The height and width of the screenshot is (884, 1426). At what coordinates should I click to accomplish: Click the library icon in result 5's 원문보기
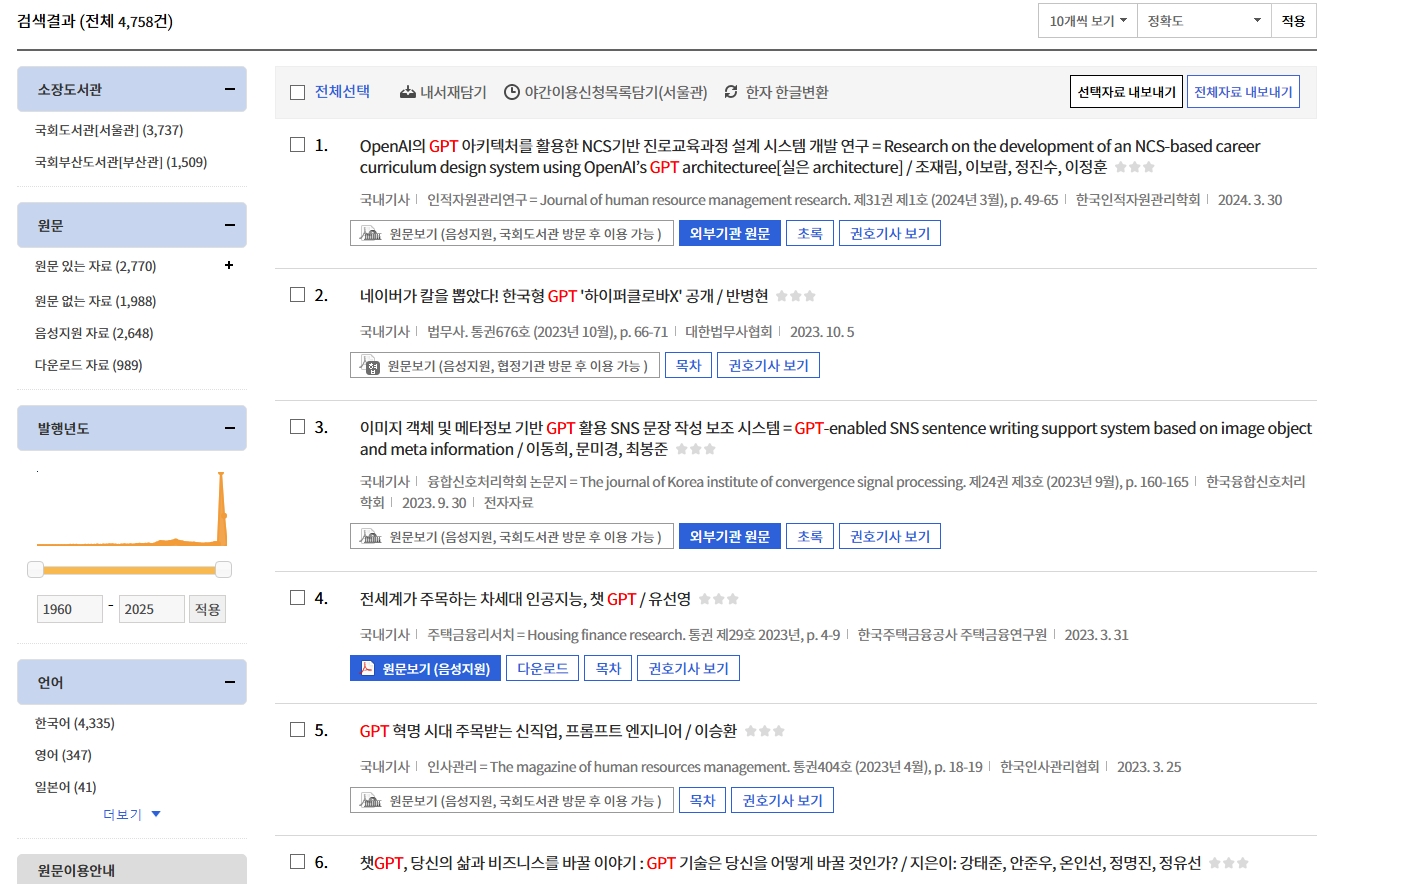[x=371, y=801]
